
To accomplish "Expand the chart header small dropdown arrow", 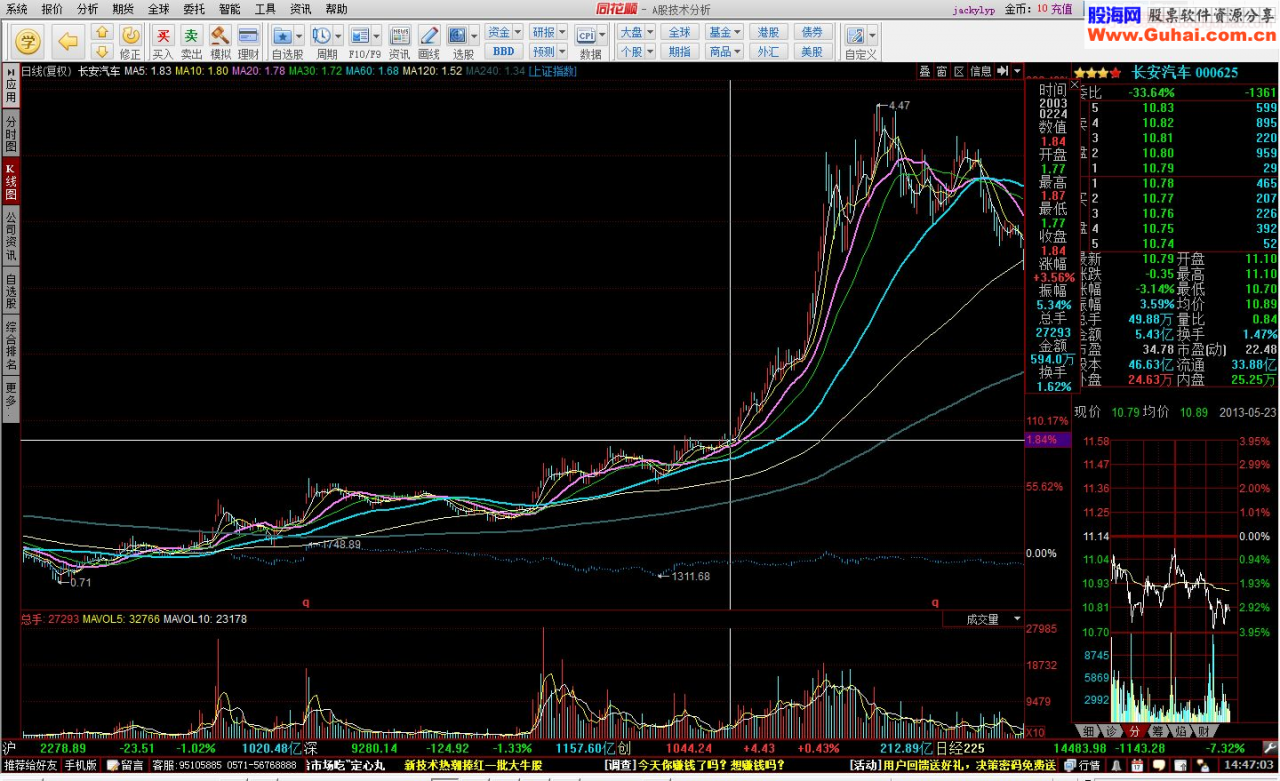I will (1017, 71).
